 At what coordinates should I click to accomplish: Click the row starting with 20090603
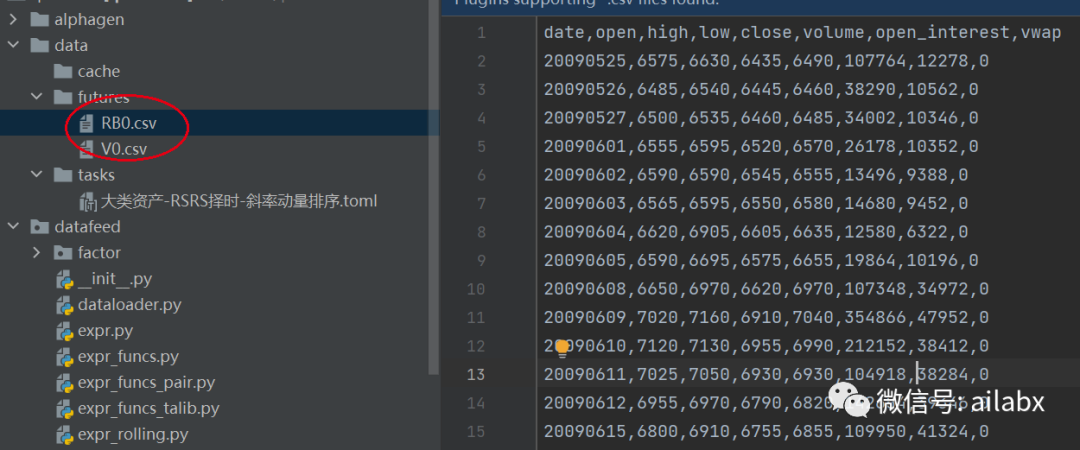pos(756,203)
